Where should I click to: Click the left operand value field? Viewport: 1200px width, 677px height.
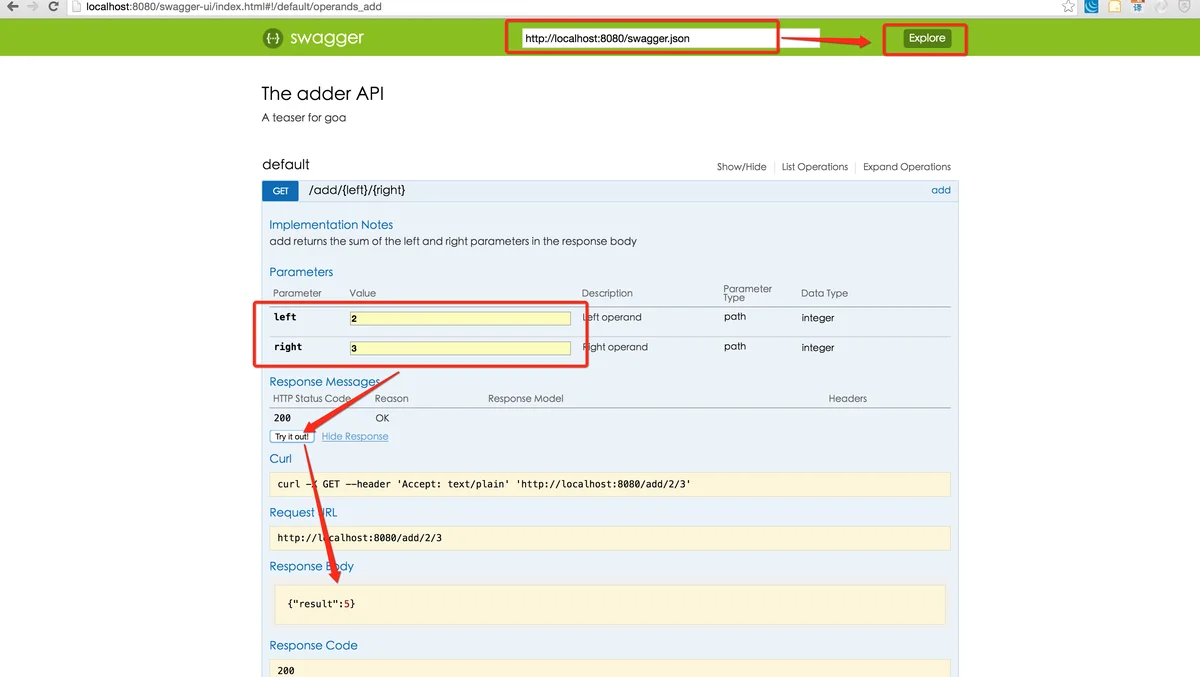click(460, 318)
